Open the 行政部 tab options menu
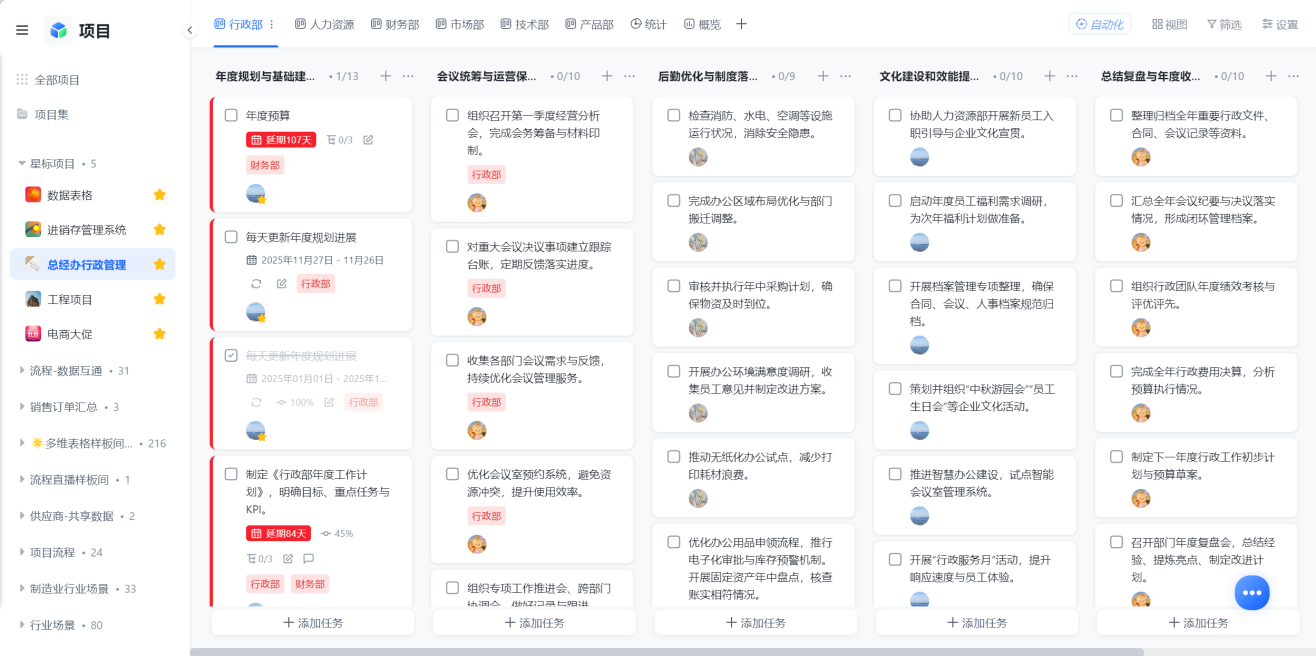This screenshot has height=656, width=1316. coord(271,24)
